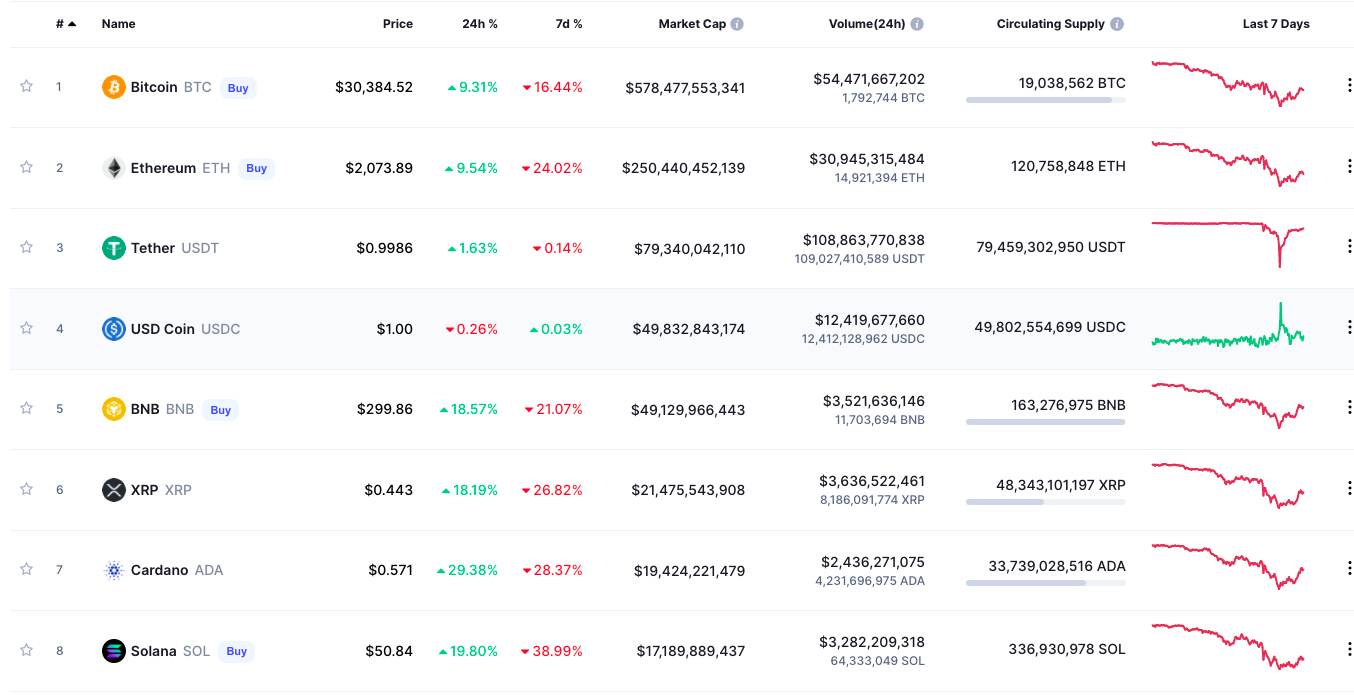Open the BNB logo icon

pyautogui.click(x=114, y=409)
